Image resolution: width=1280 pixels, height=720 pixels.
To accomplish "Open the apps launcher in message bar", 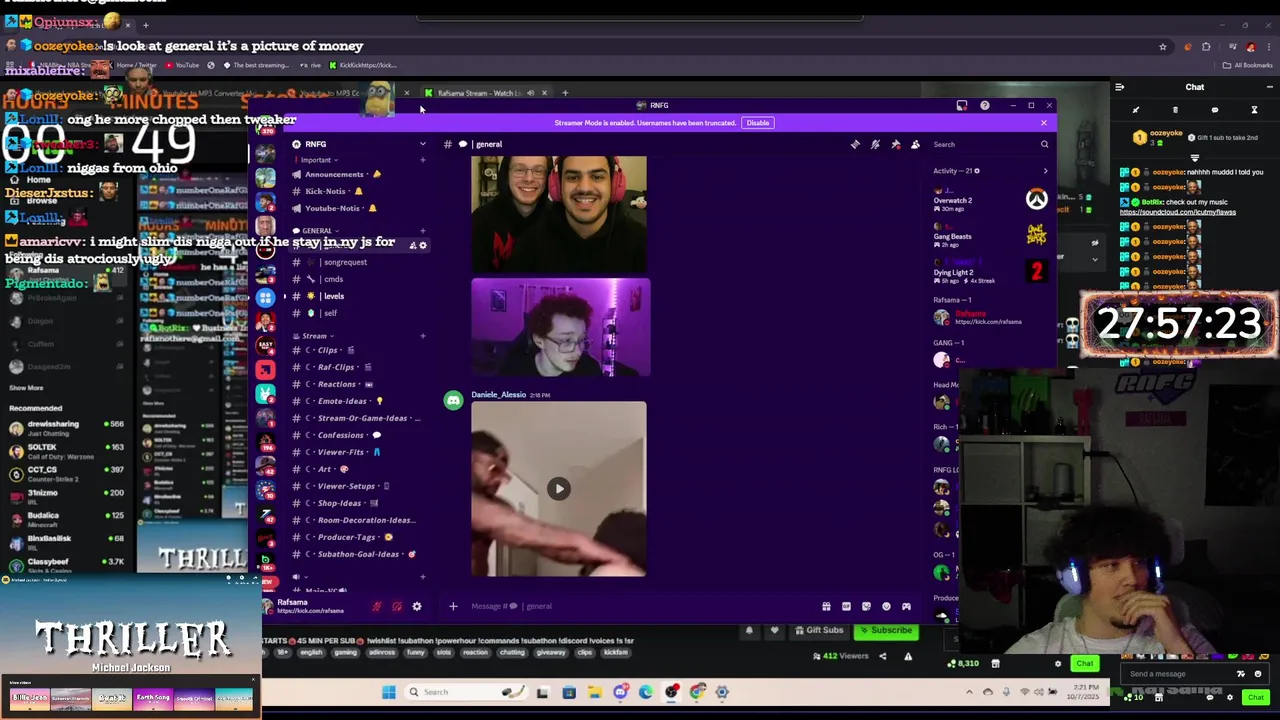I will (x=906, y=606).
